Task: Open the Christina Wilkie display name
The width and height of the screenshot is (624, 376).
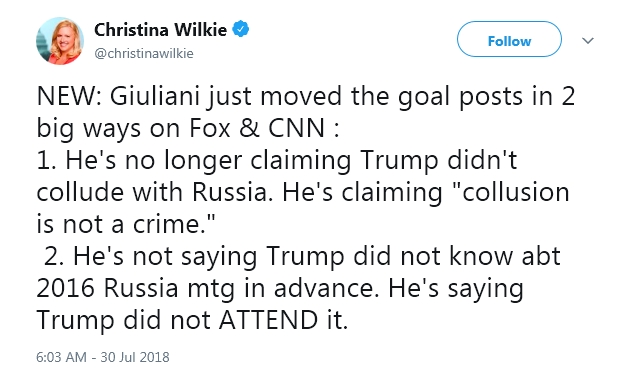Action: 160,30
